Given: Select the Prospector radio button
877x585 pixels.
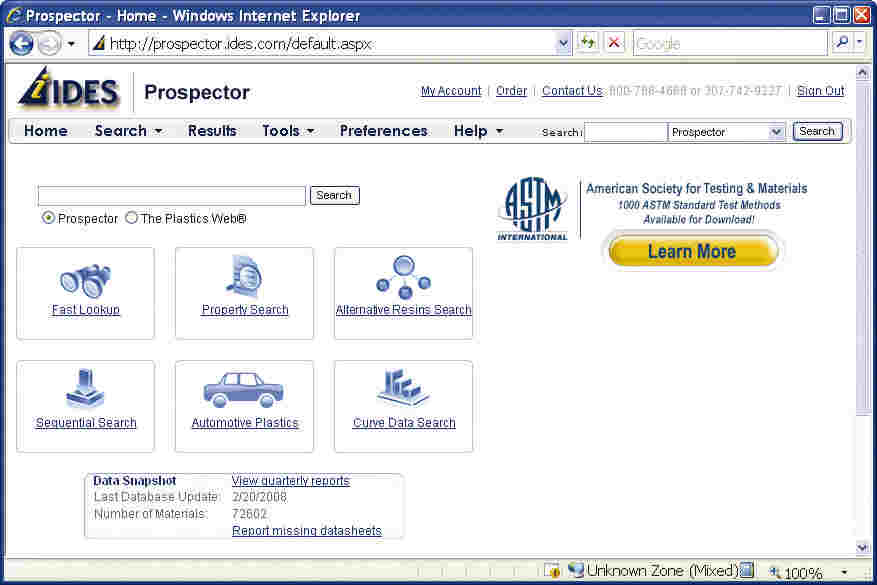Looking at the screenshot, I should [x=49, y=218].
